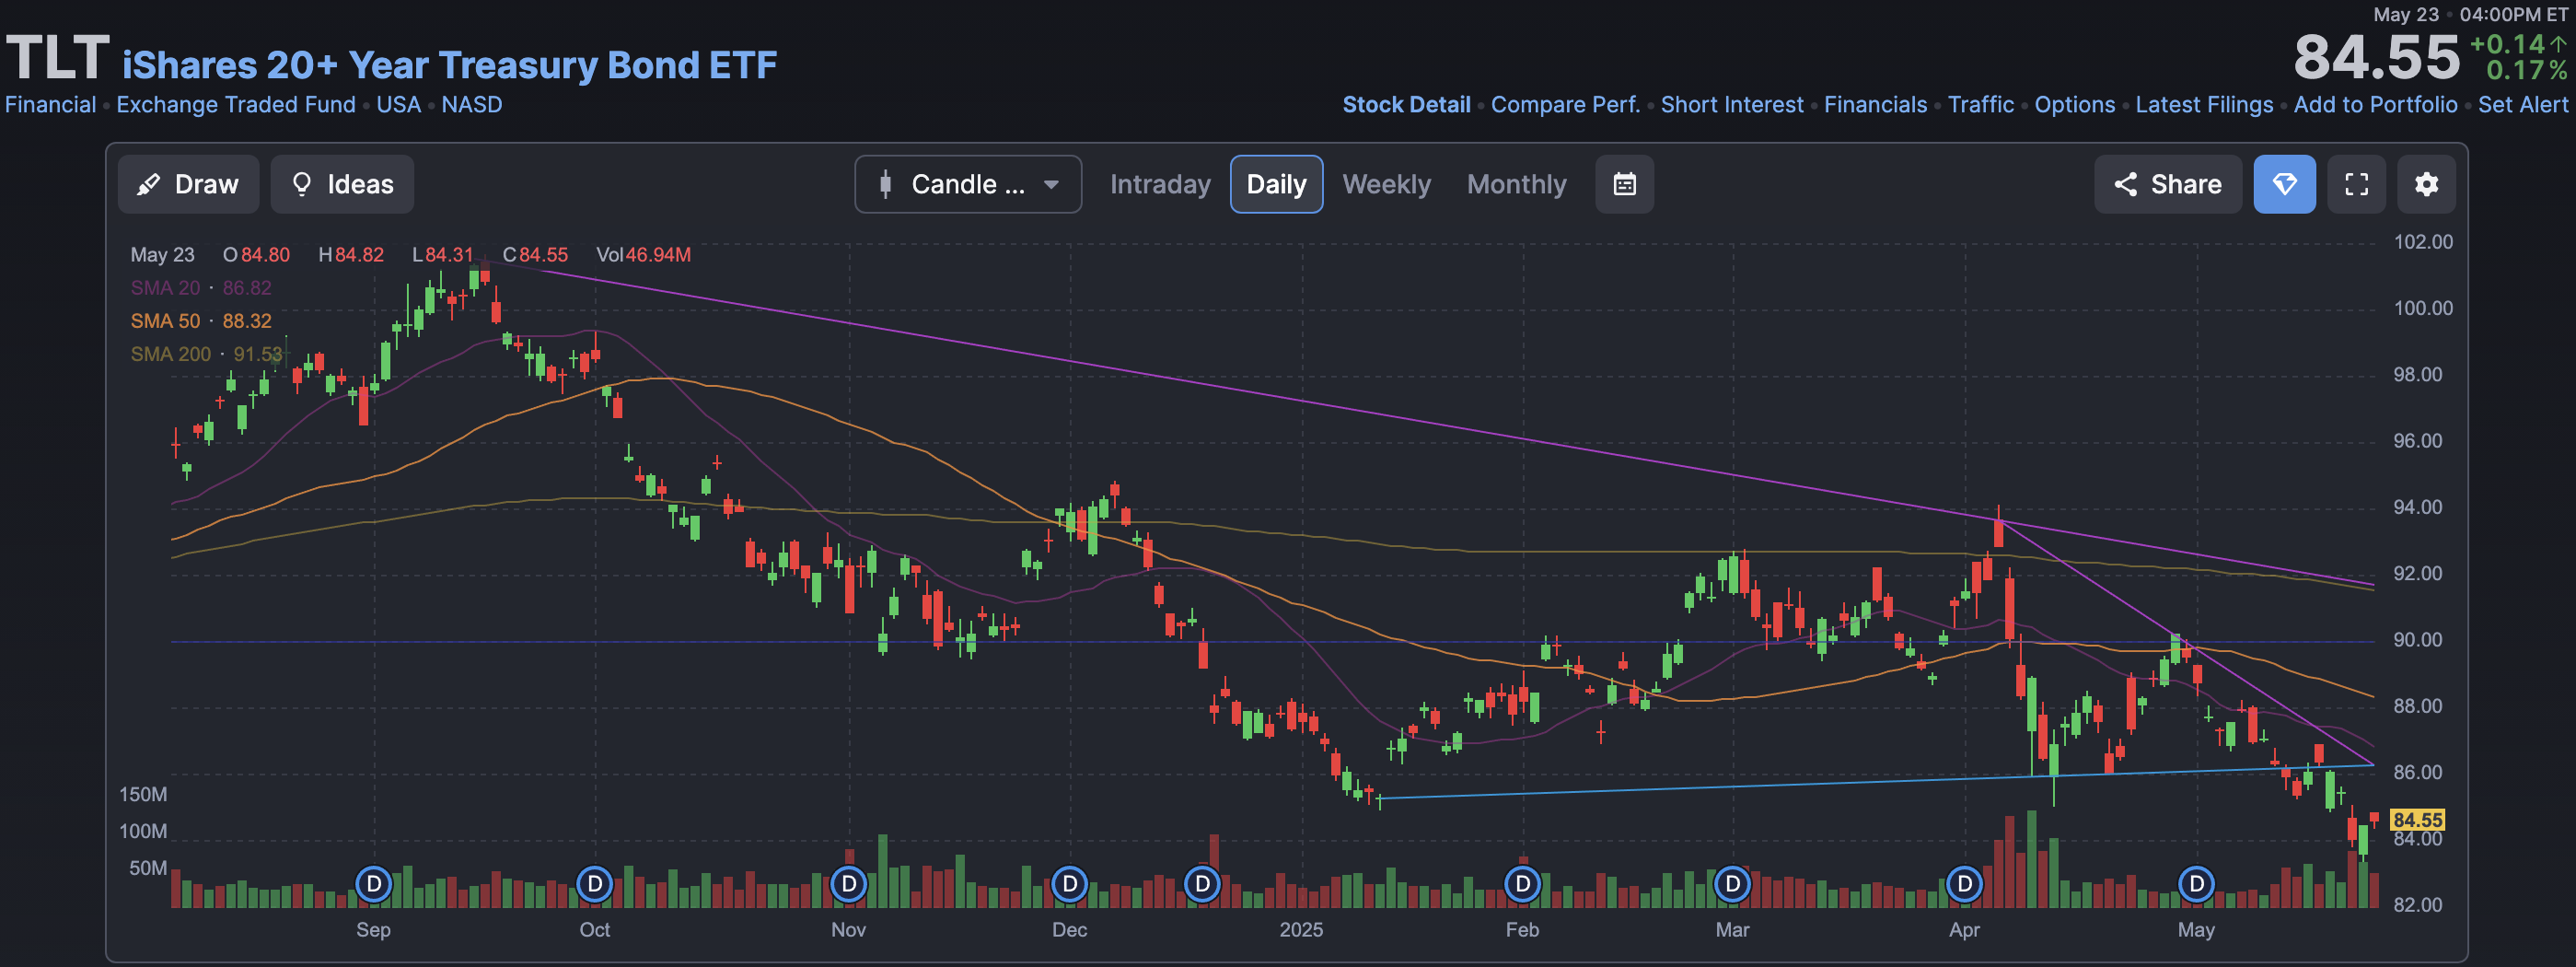
Task: Click the dividend marker near Oct
Action: pyautogui.click(x=595, y=884)
